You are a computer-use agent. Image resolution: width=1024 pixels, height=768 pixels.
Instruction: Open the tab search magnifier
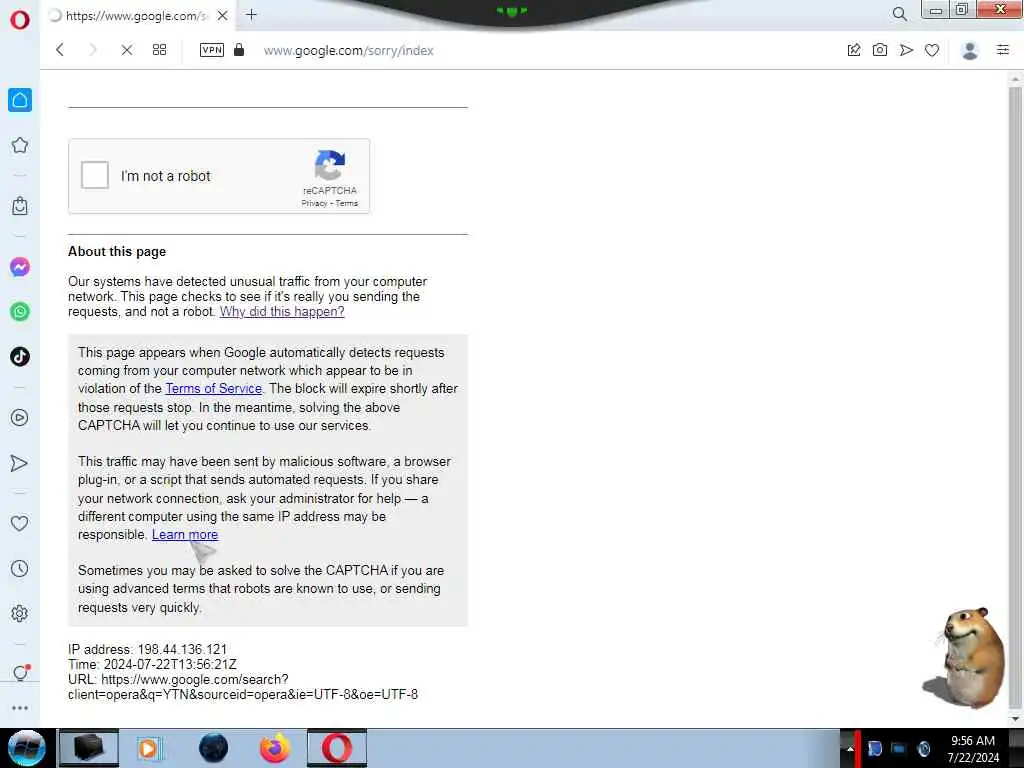[899, 14]
